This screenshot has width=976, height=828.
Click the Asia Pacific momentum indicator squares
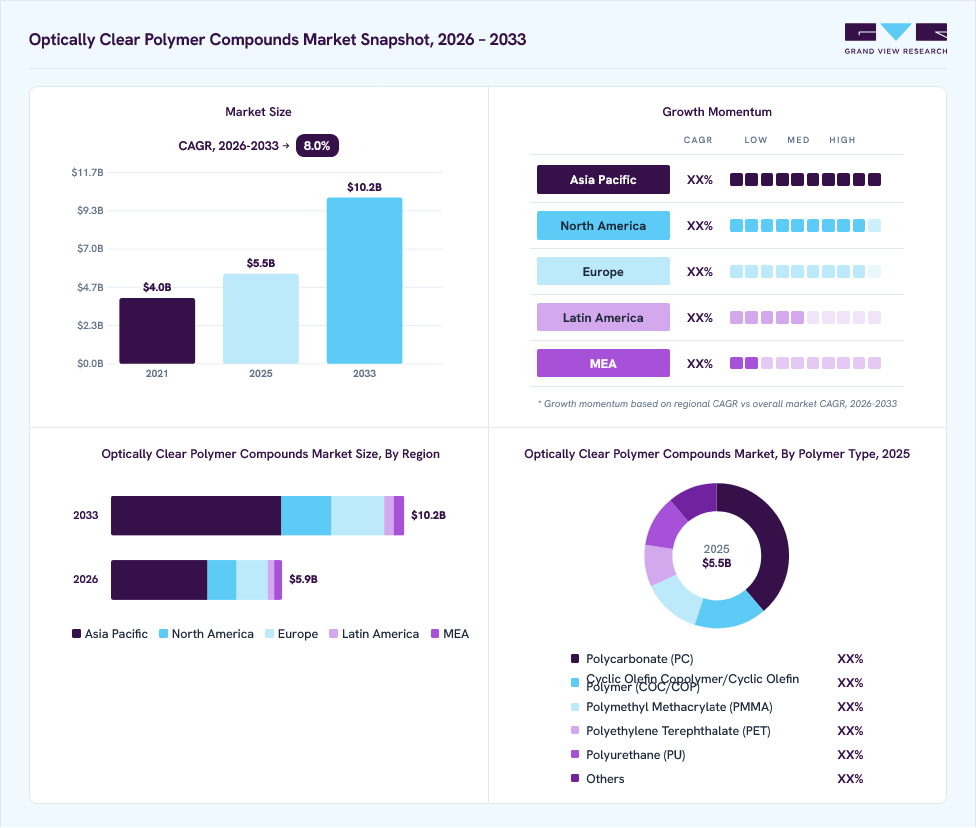[x=805, y=179]
